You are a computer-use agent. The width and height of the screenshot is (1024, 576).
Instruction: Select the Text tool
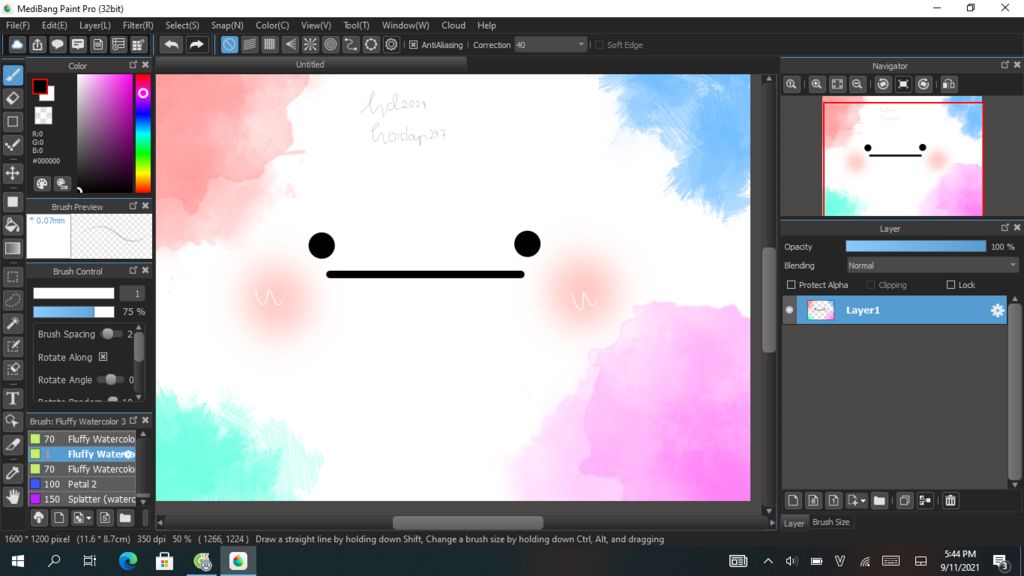pyautogui.click(x=13, y=398)
